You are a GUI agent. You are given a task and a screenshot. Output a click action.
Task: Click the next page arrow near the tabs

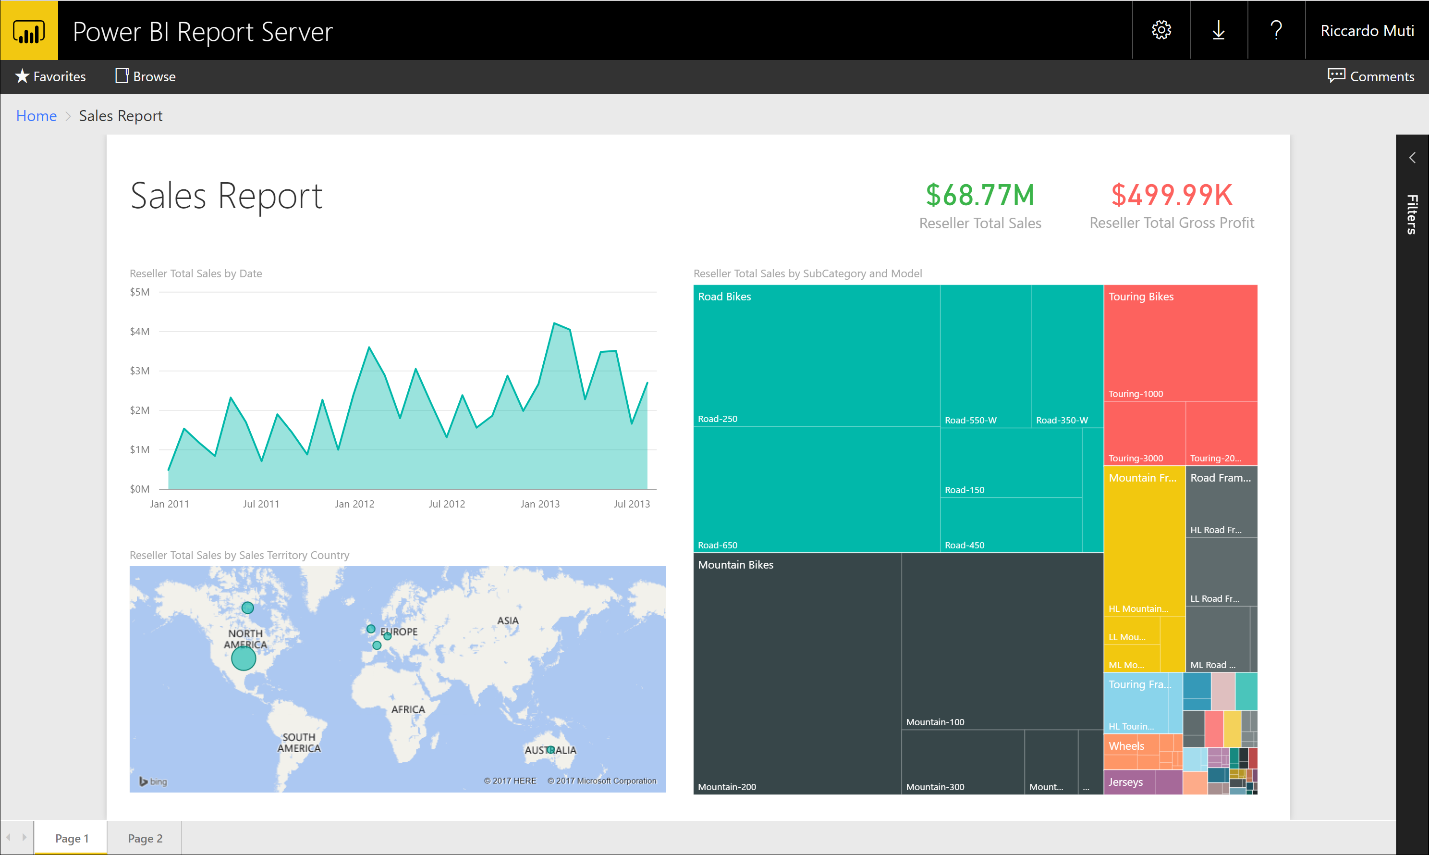coord(22,838)
